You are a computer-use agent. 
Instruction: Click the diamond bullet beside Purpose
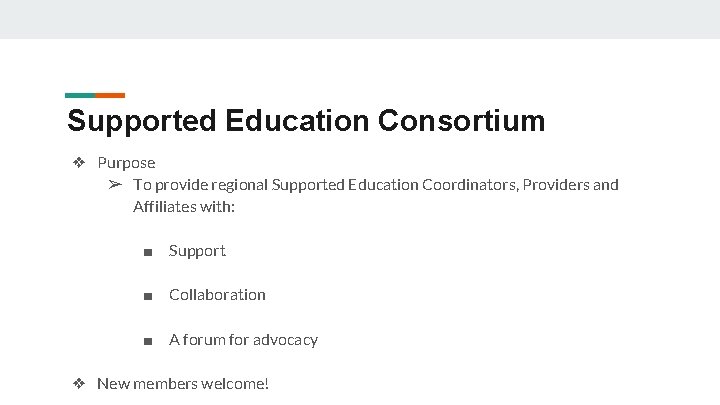point(79,162)
